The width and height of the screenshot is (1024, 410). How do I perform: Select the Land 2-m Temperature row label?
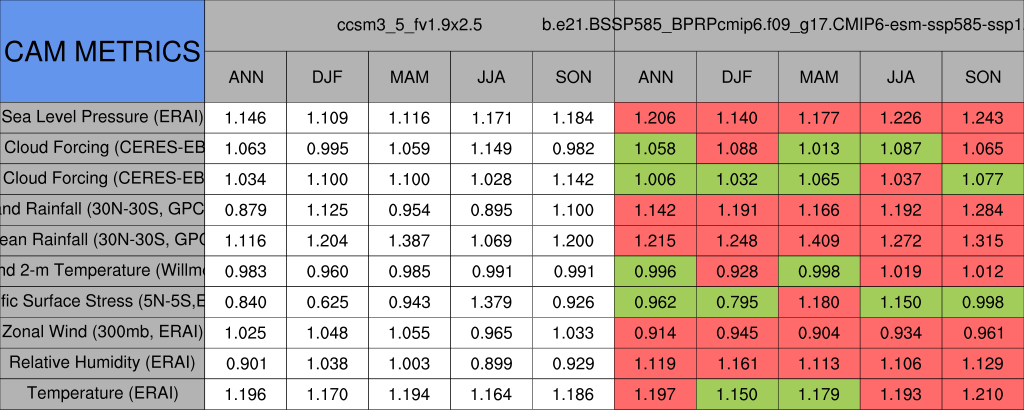tap(102, 271)
